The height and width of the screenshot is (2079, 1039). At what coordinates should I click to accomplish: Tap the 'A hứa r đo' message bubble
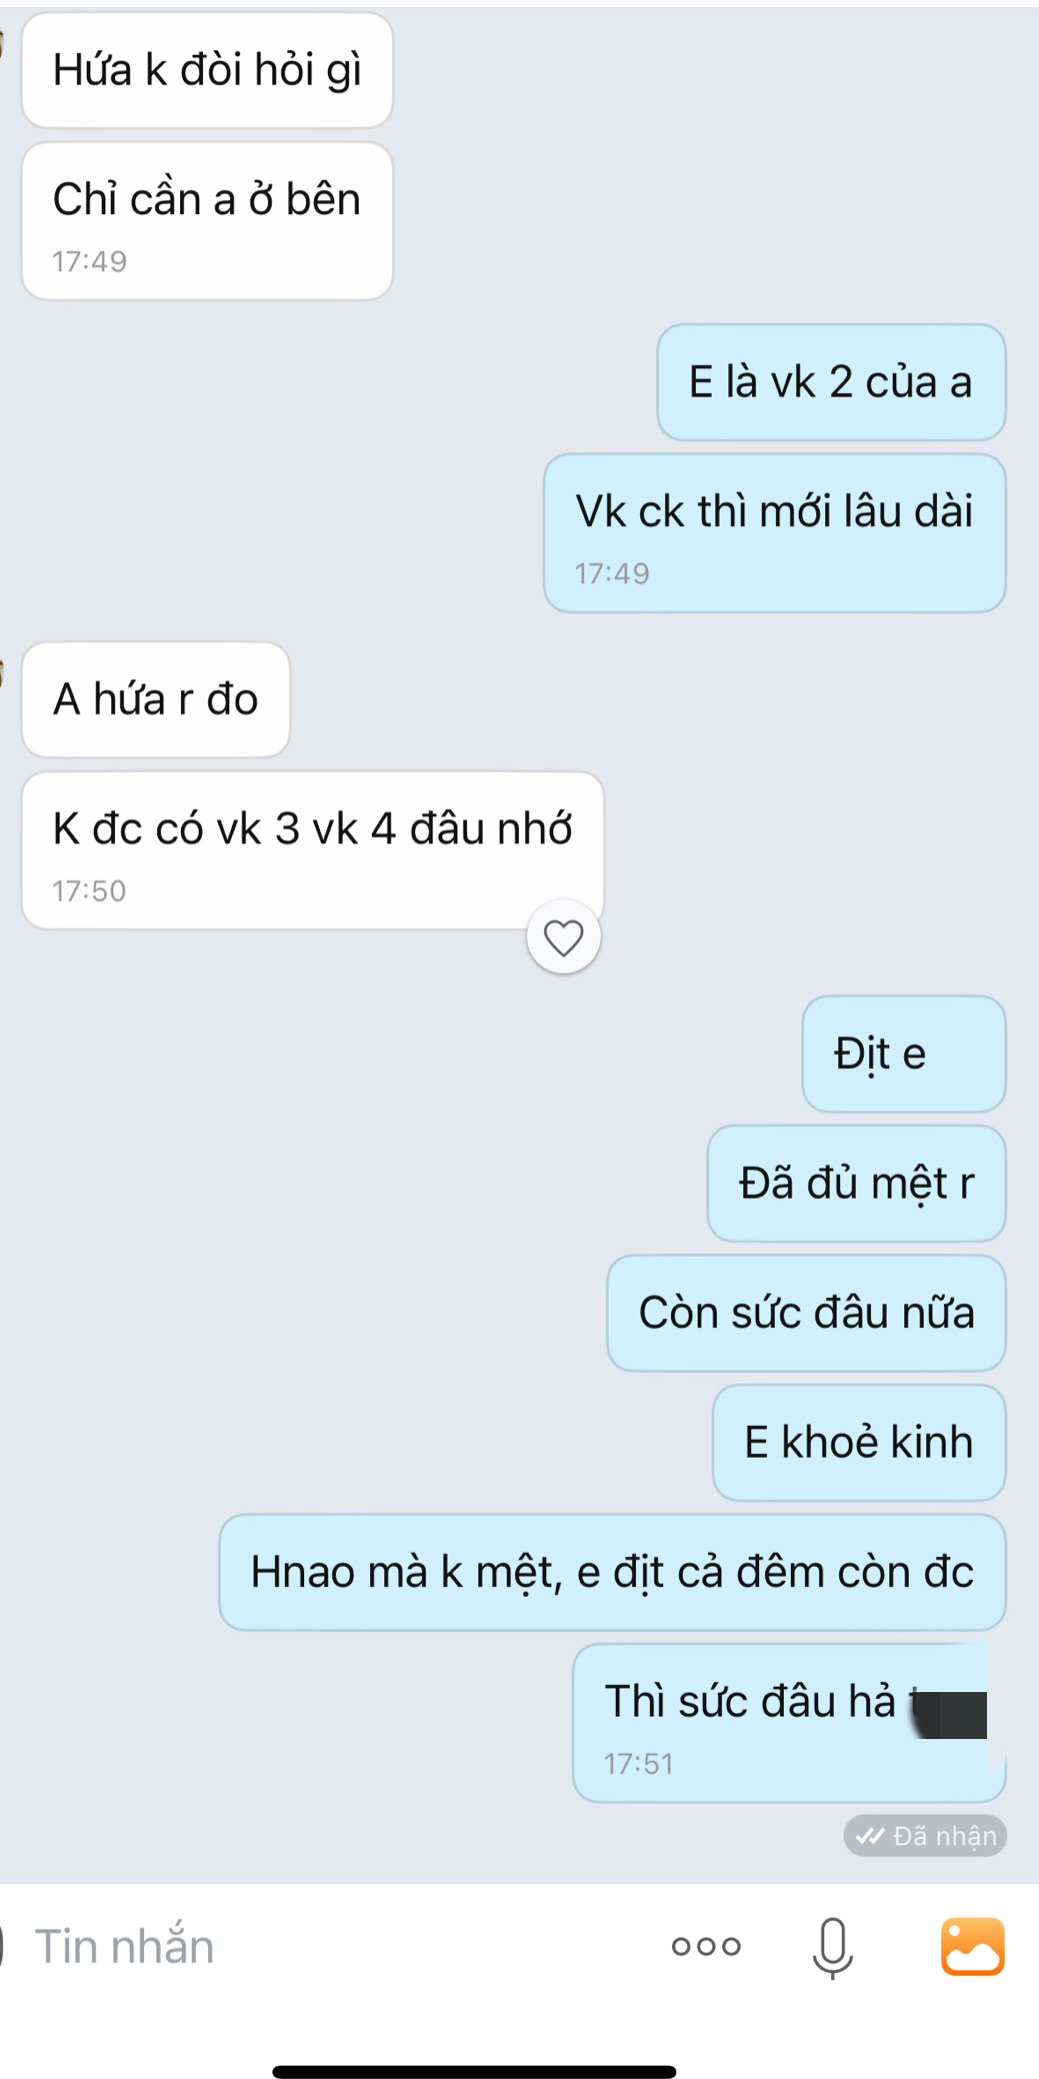(x=156, y=699)
